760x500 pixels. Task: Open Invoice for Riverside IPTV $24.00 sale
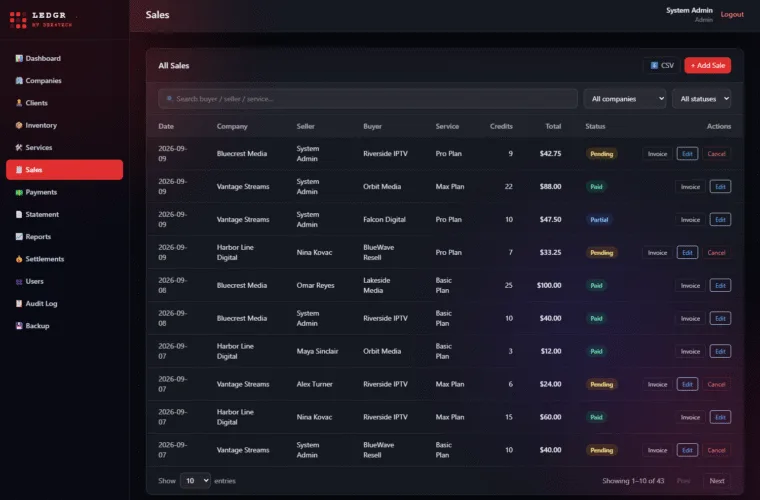tap(657, 384)
